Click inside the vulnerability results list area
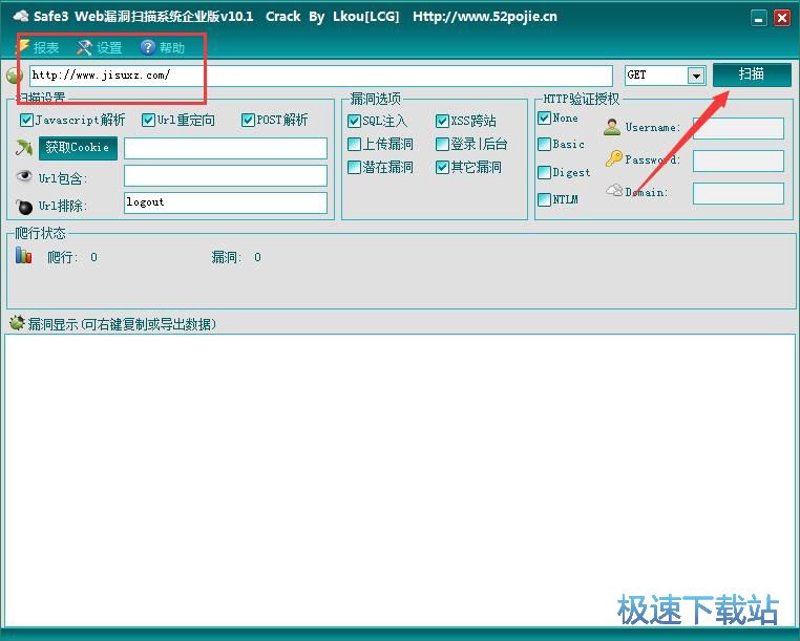 pyautogui.click(x=400, y=480)
